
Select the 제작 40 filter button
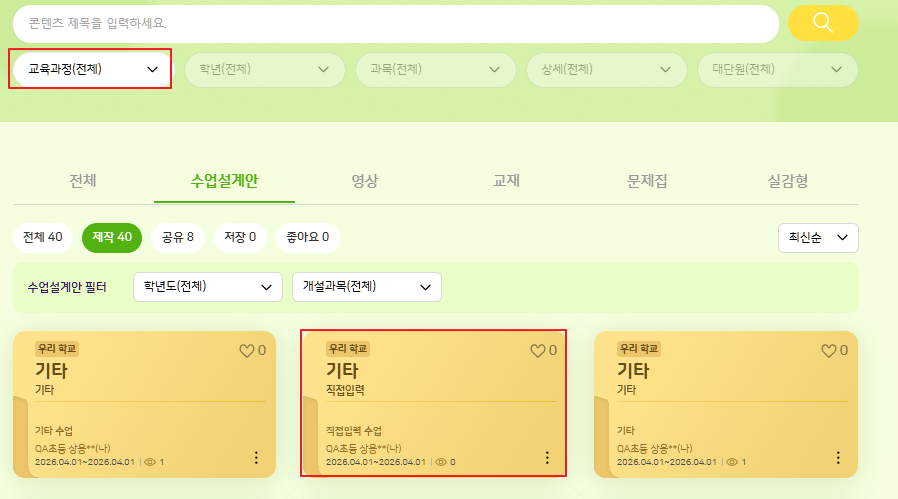coord(112,237)
